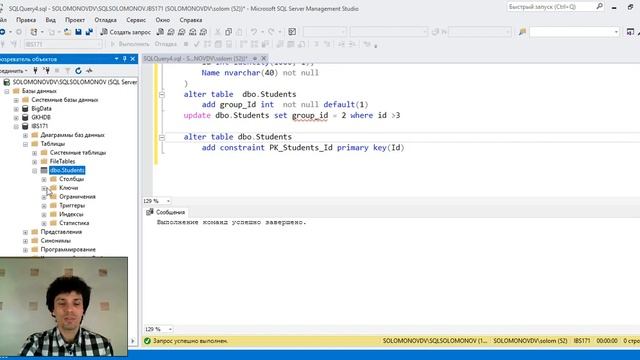Click the Save icon in the toolbar

[78, 31]
